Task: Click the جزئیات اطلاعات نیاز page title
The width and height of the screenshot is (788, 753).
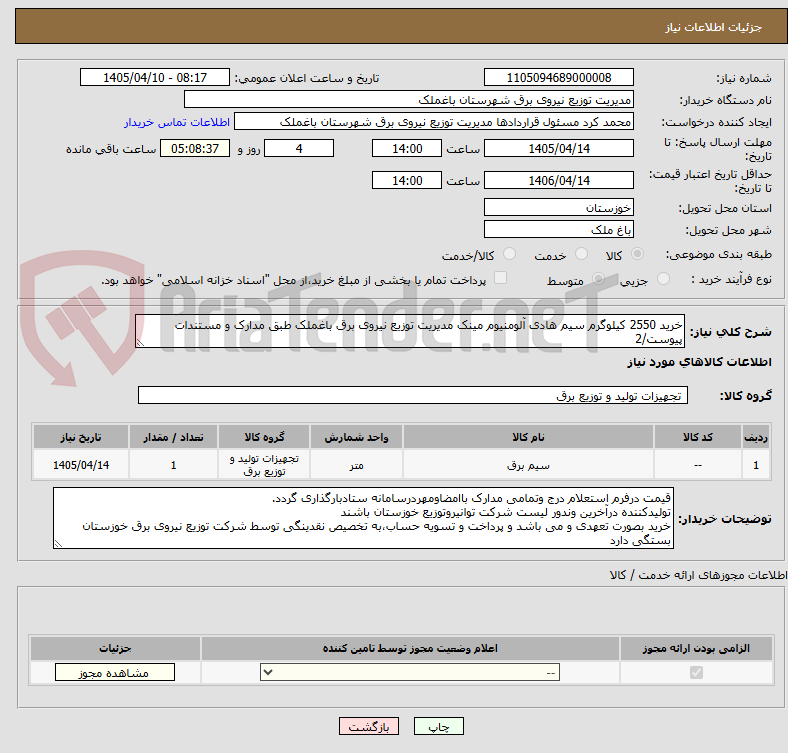Action: [714, 27]
